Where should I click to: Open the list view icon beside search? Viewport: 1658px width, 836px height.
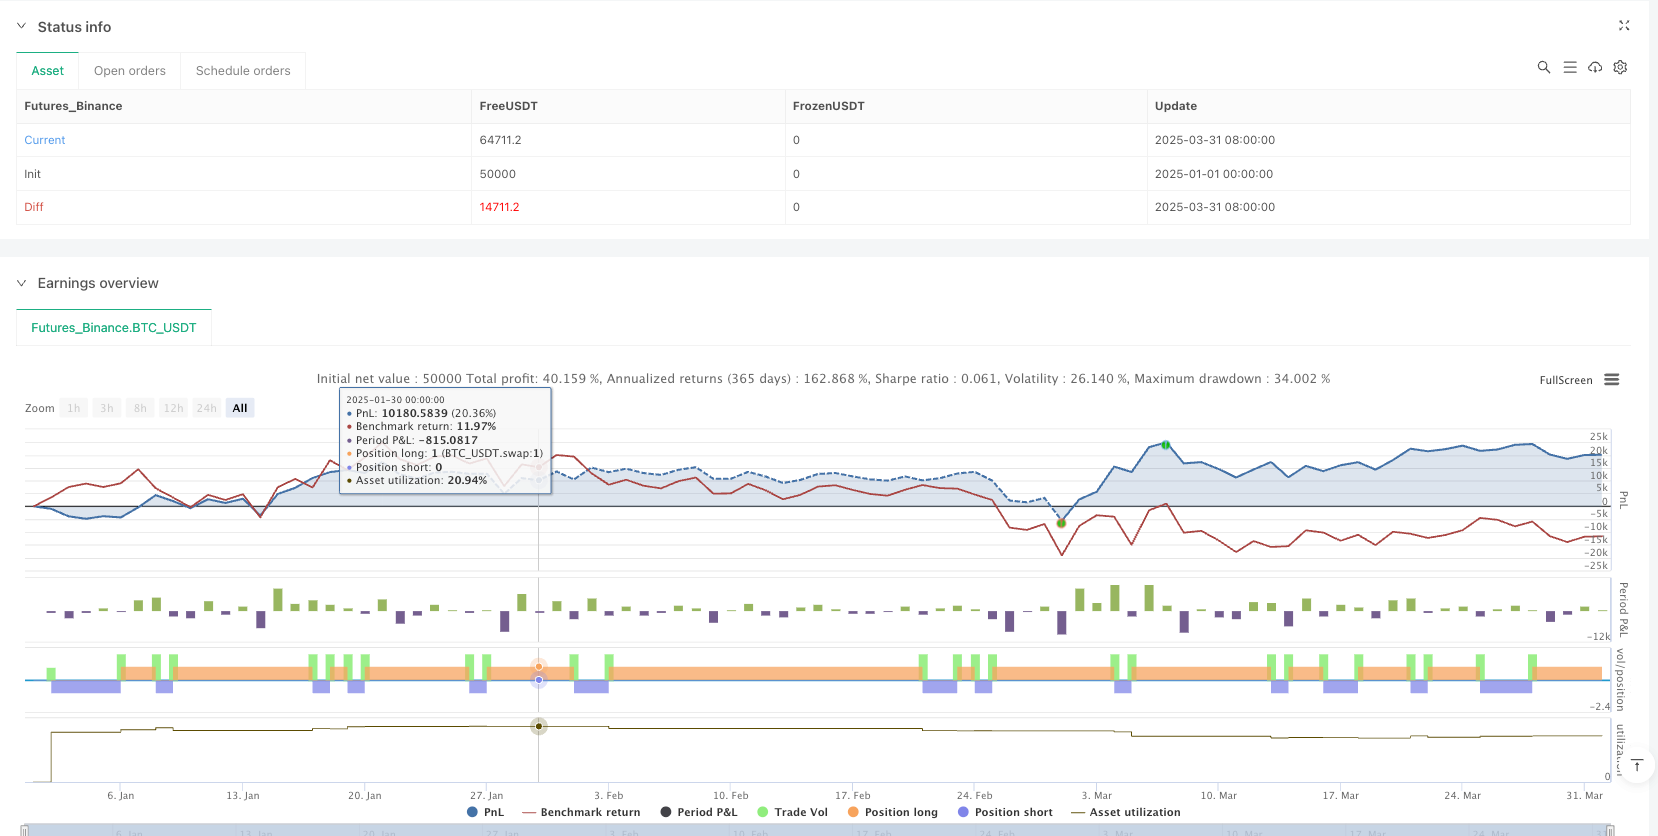click(x=1569, y=67)
